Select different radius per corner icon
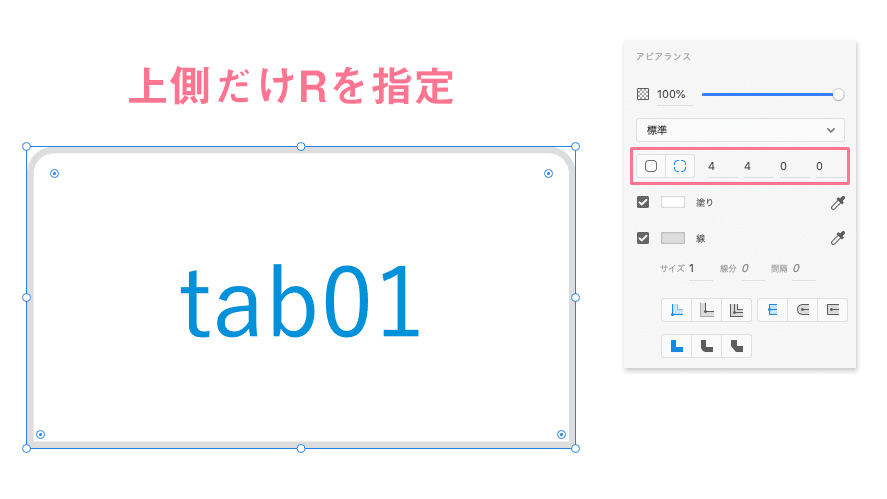The image size is (887, 499). 680,166
